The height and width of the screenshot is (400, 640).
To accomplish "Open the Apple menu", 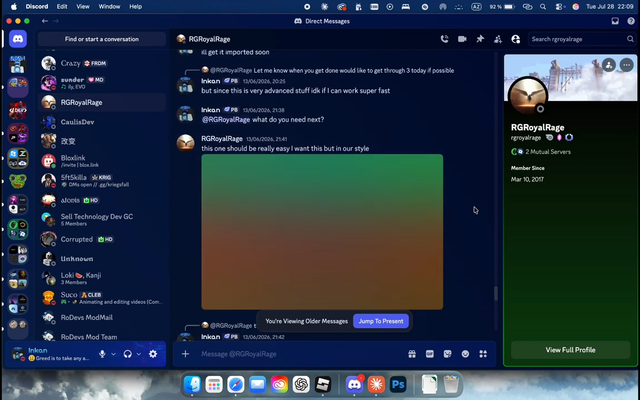I will tap(13, 7).
